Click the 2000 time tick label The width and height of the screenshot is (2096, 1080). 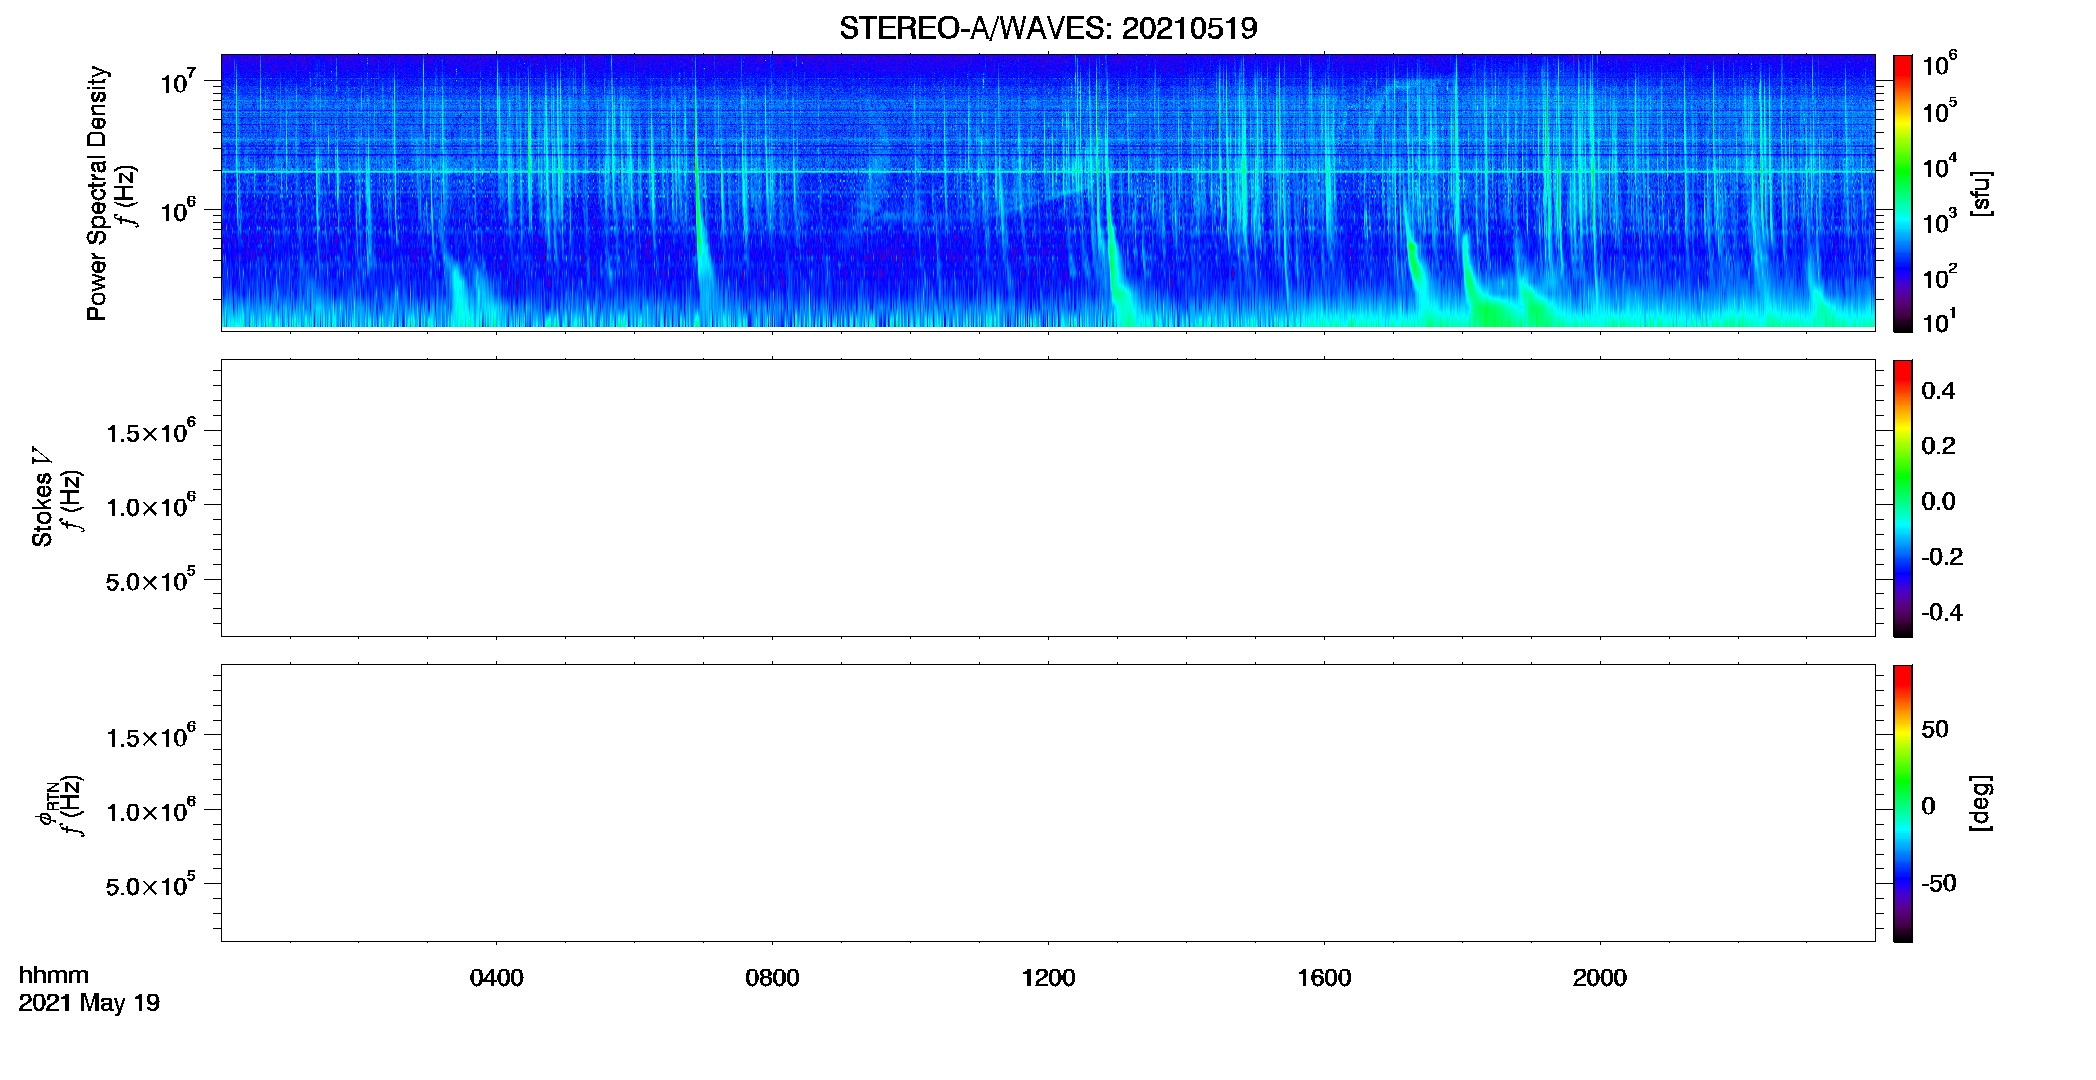click(x=1600, y=978)
